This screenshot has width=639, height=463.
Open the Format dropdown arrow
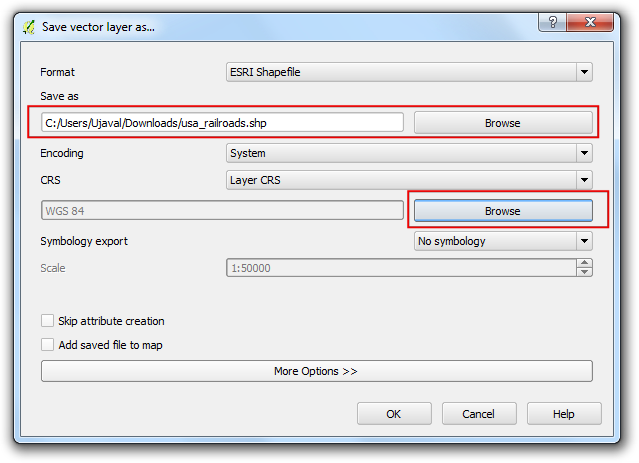(x=584, y=72)
